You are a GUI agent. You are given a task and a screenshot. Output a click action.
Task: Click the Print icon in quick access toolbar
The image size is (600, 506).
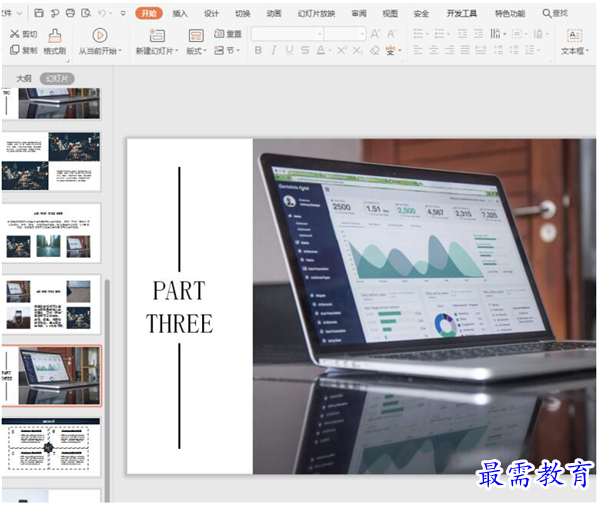point(70,13)
